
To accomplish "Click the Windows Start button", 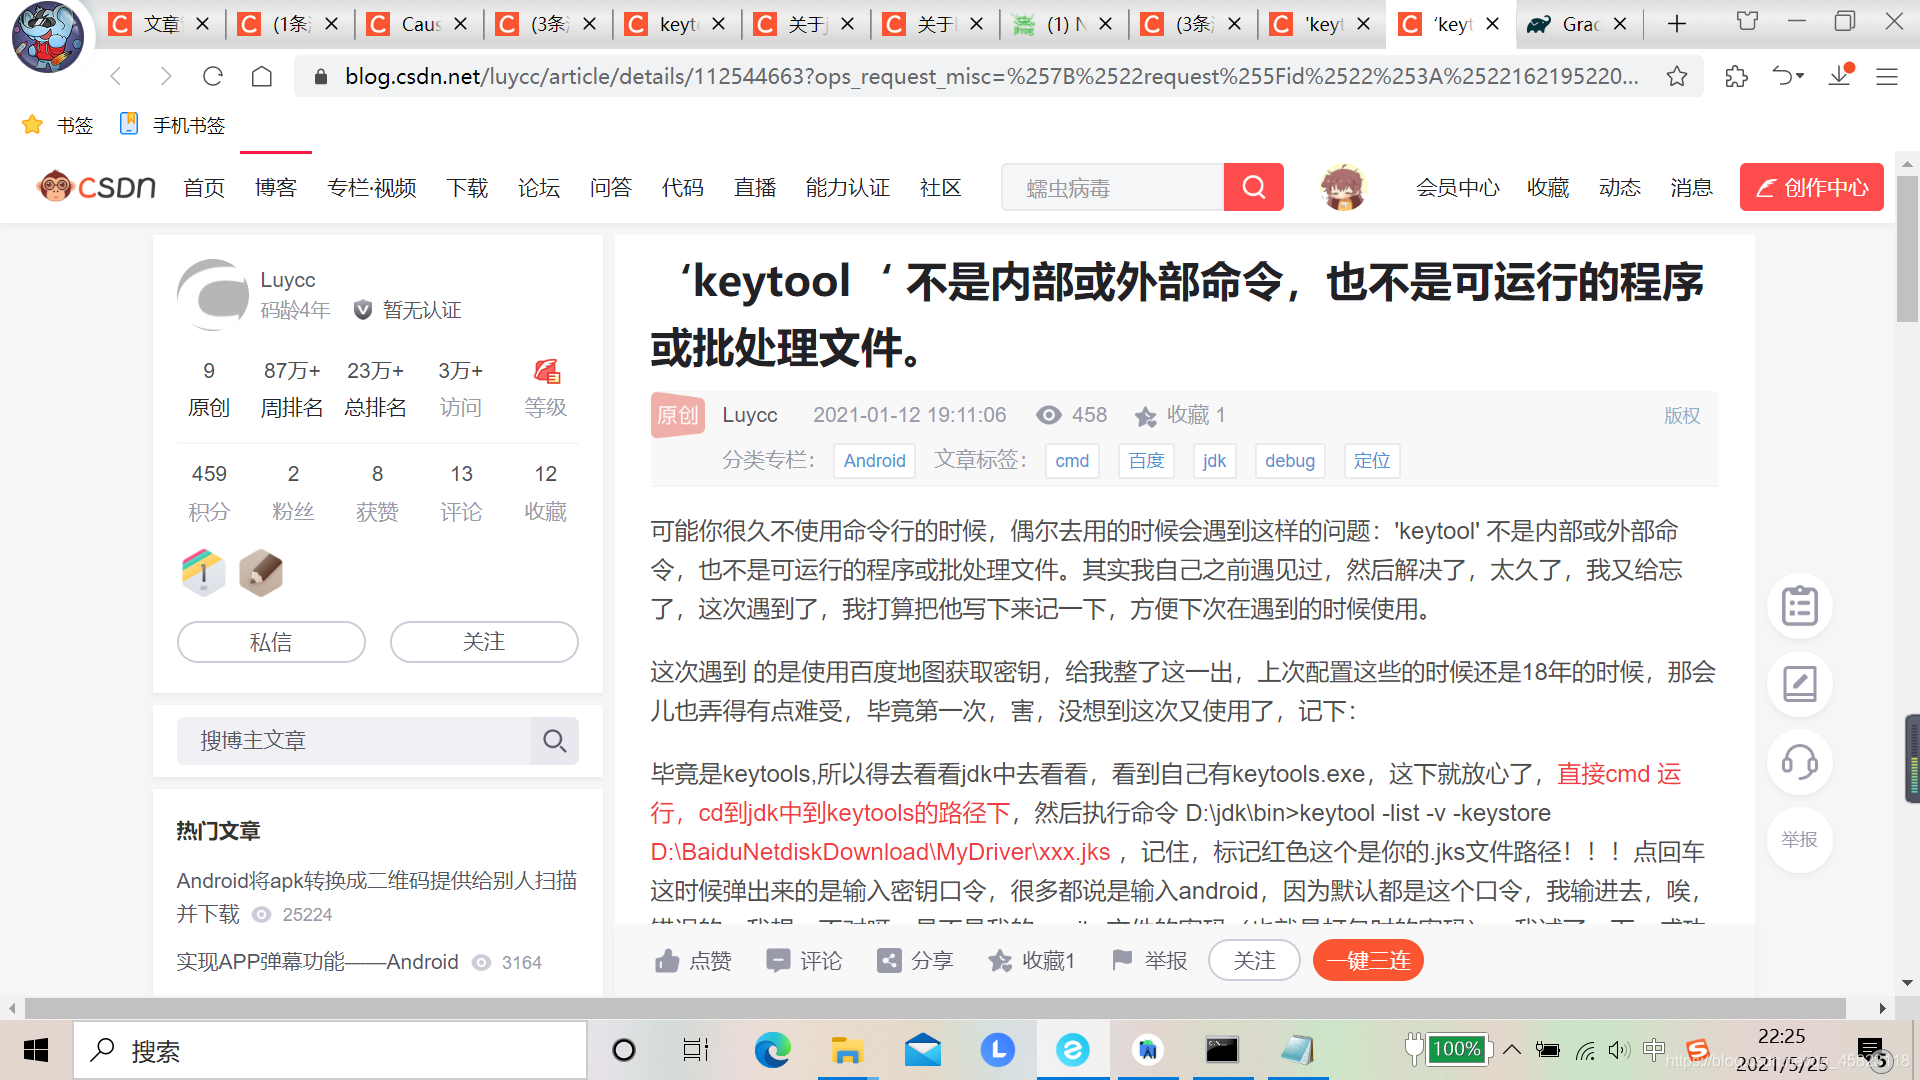I will 36,1050.
